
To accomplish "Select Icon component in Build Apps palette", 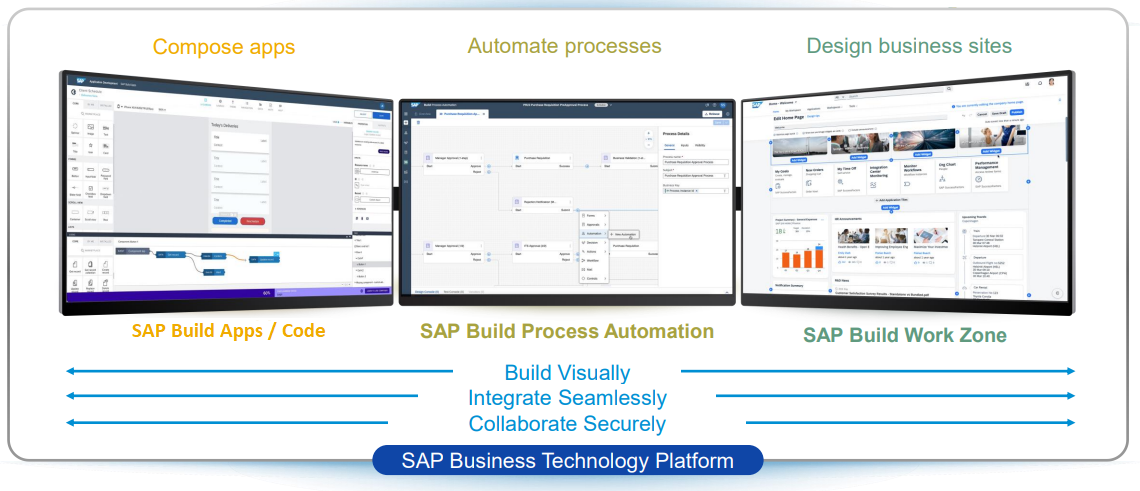I will (90, 147).
